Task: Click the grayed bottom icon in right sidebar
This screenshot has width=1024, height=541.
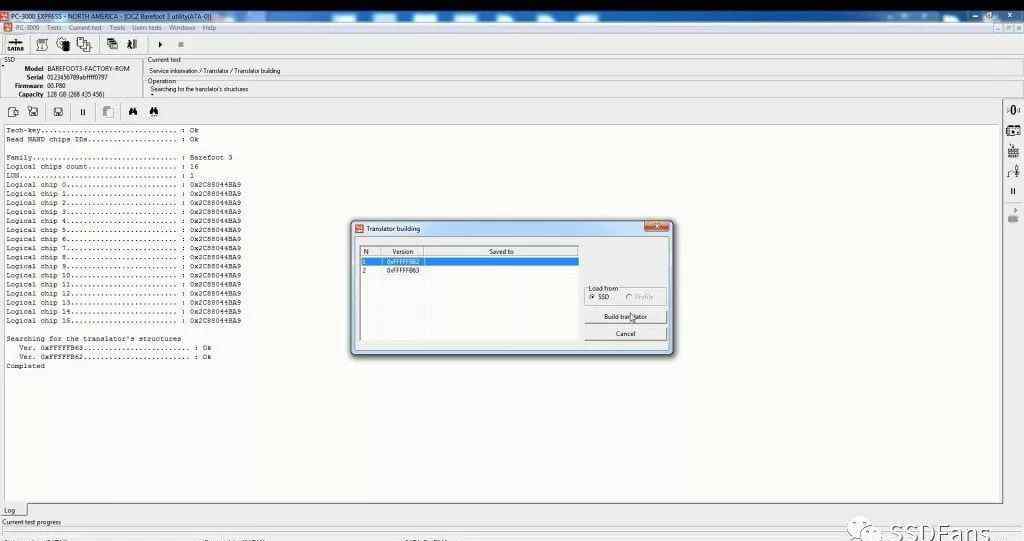Action: click(x=1013, y=216)
